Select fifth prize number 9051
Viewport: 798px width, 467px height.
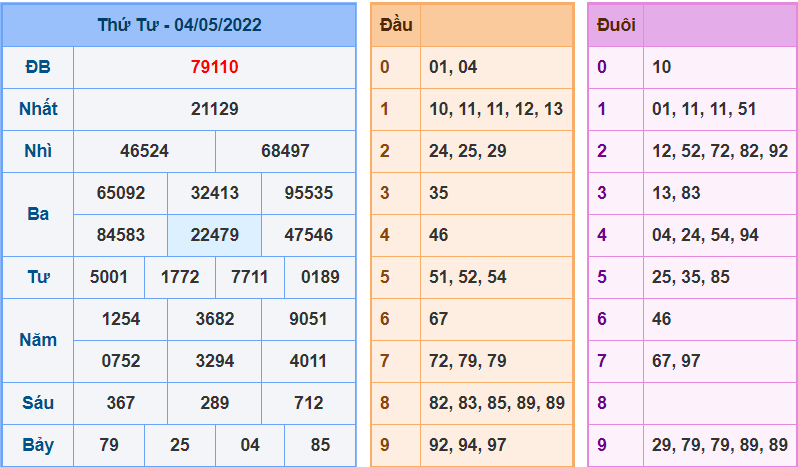308,319
